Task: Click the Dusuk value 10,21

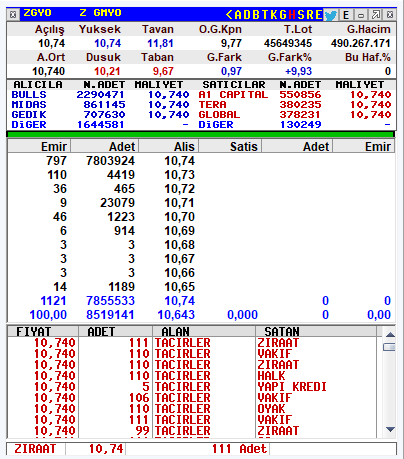Action: [x=107, y=71]
